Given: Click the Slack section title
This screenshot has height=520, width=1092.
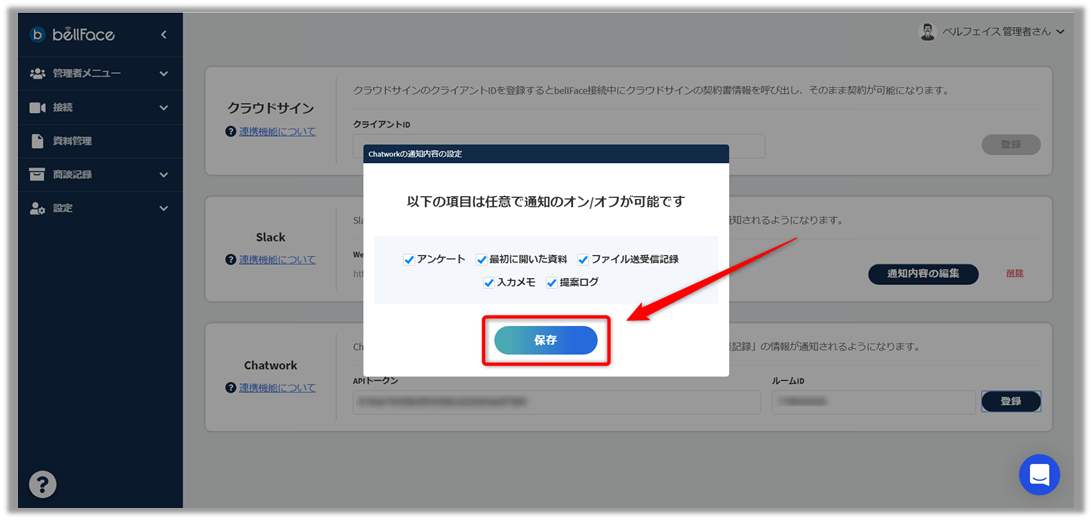Looking at the screenshot, I should (x=270, y=237).
